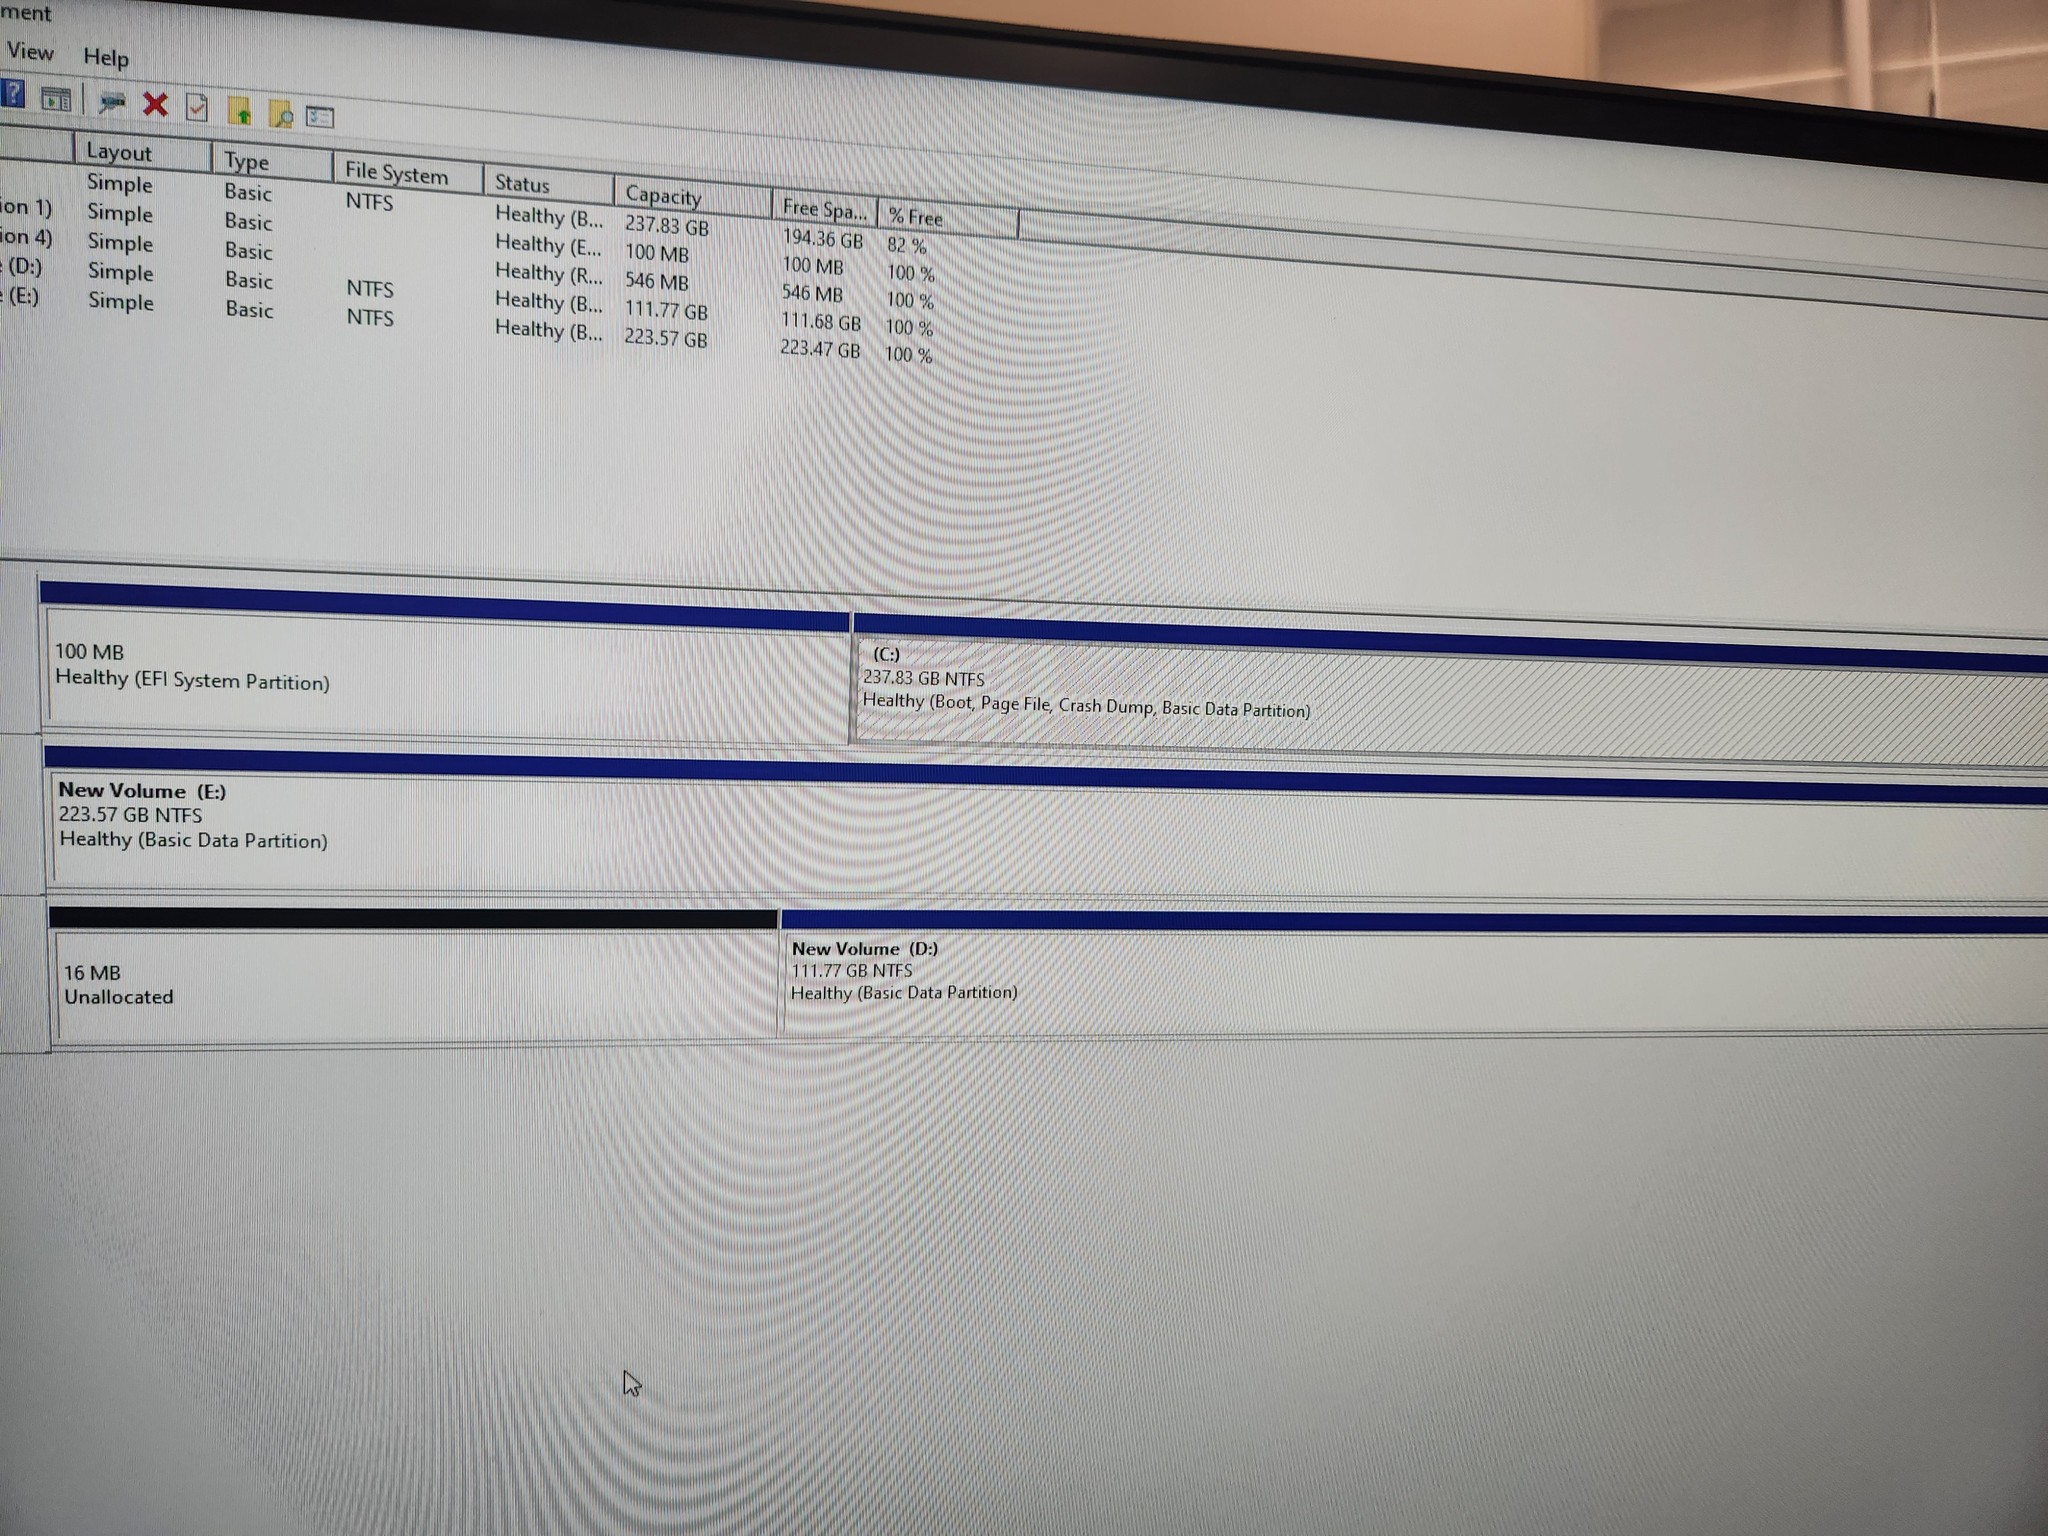Click the settings list view toolbar icon

click(320, 117)
